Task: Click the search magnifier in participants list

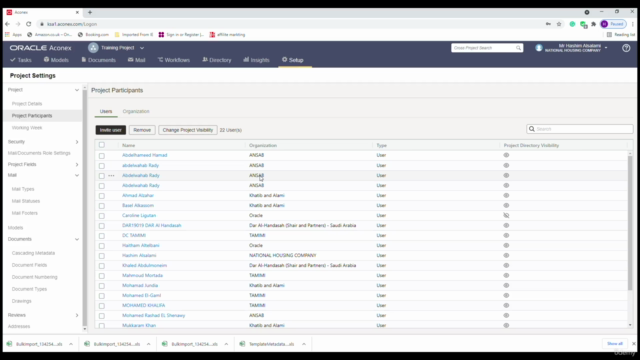Action: 532,129
